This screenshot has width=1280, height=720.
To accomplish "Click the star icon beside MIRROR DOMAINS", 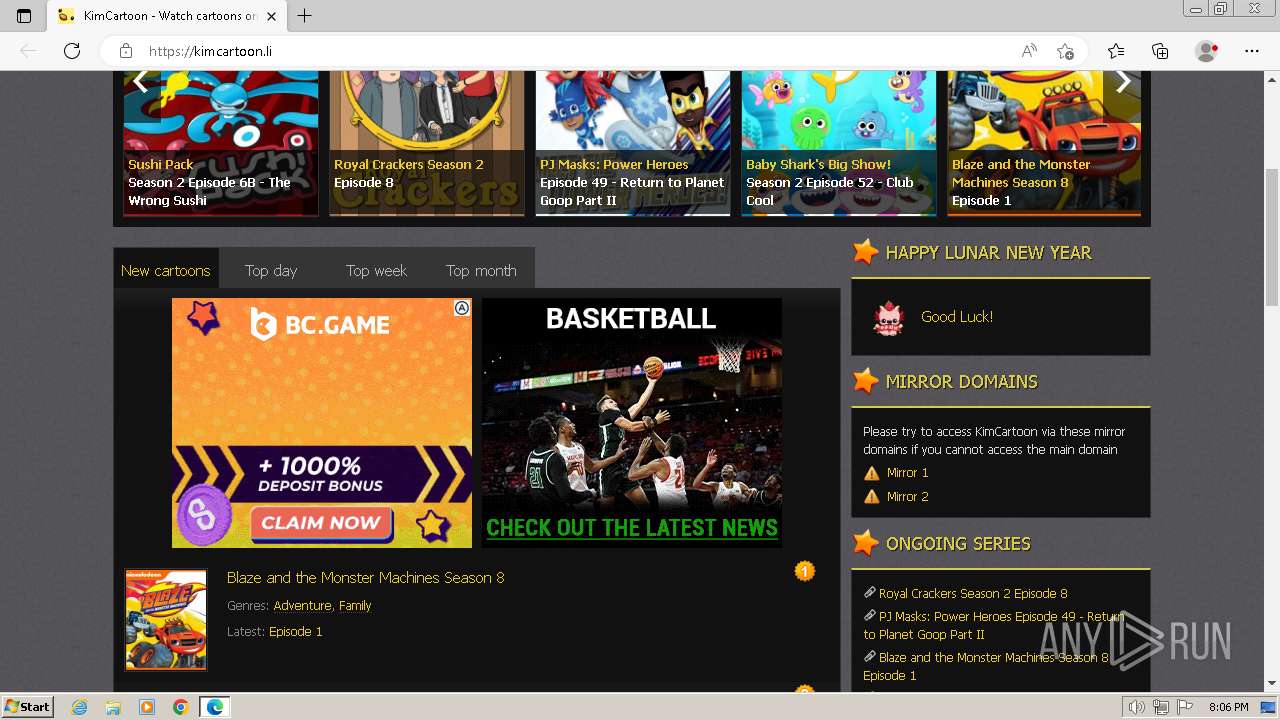I will [x=865, y=381].
